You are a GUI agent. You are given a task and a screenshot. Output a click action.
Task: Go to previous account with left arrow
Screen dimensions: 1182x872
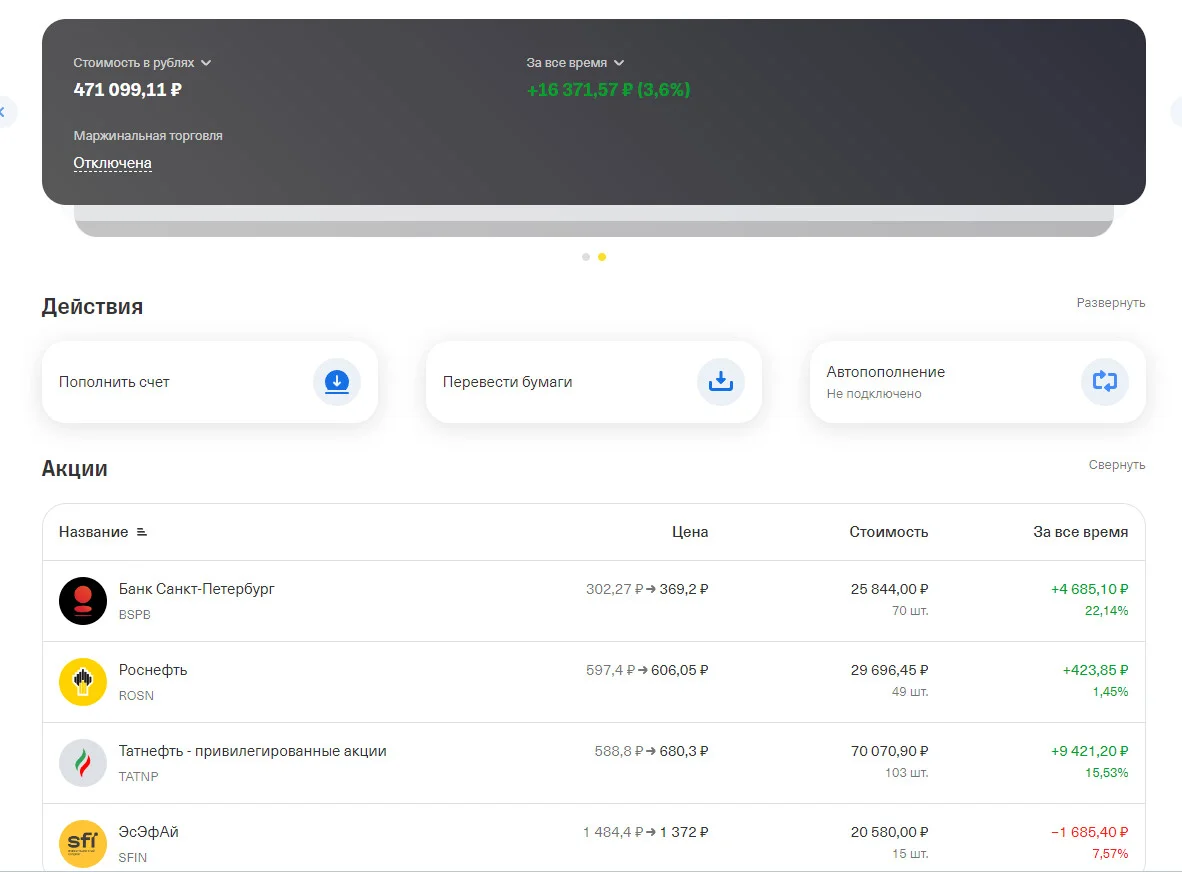(3, 112)
